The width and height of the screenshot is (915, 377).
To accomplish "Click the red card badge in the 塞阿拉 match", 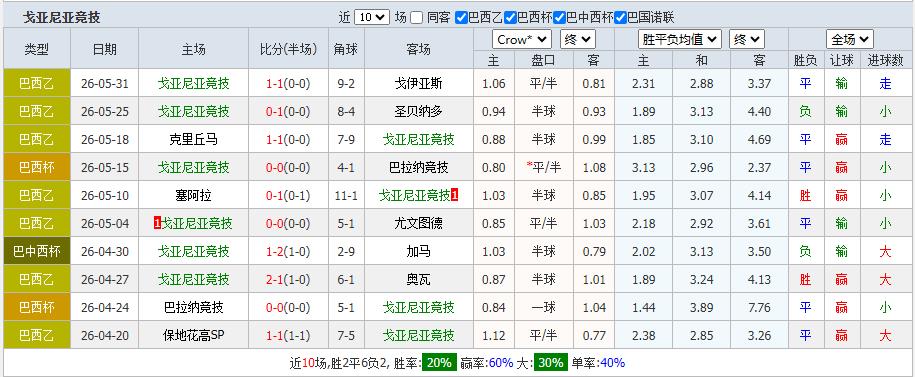I will coord(455,195).
